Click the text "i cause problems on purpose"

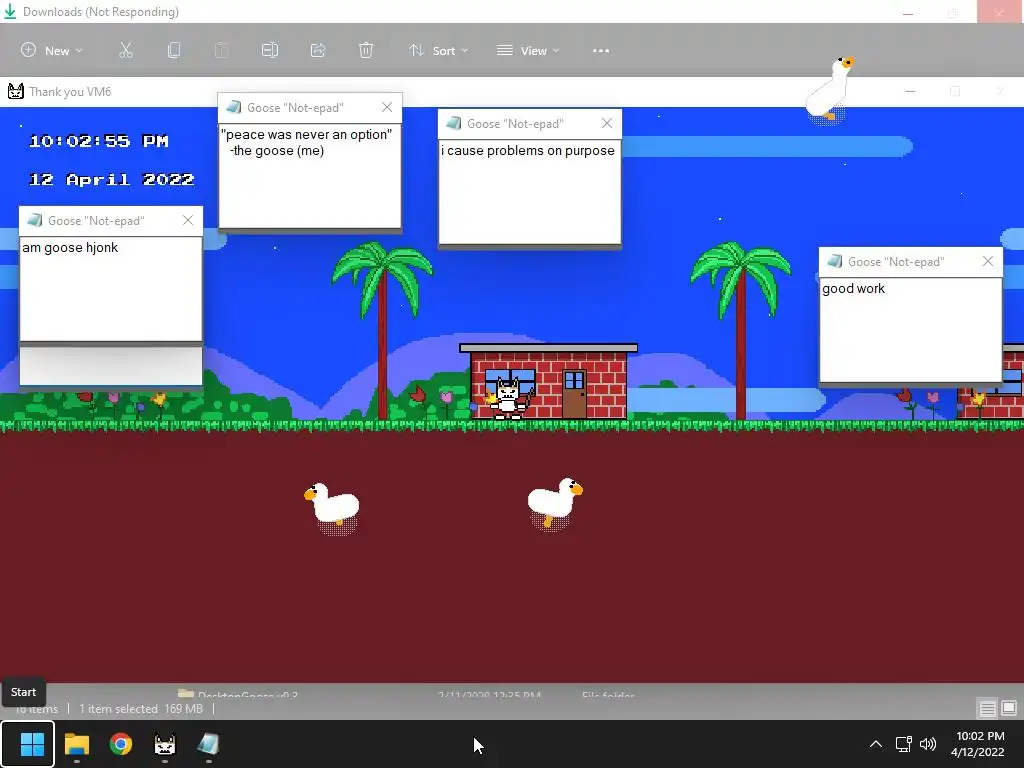[528, 150]
